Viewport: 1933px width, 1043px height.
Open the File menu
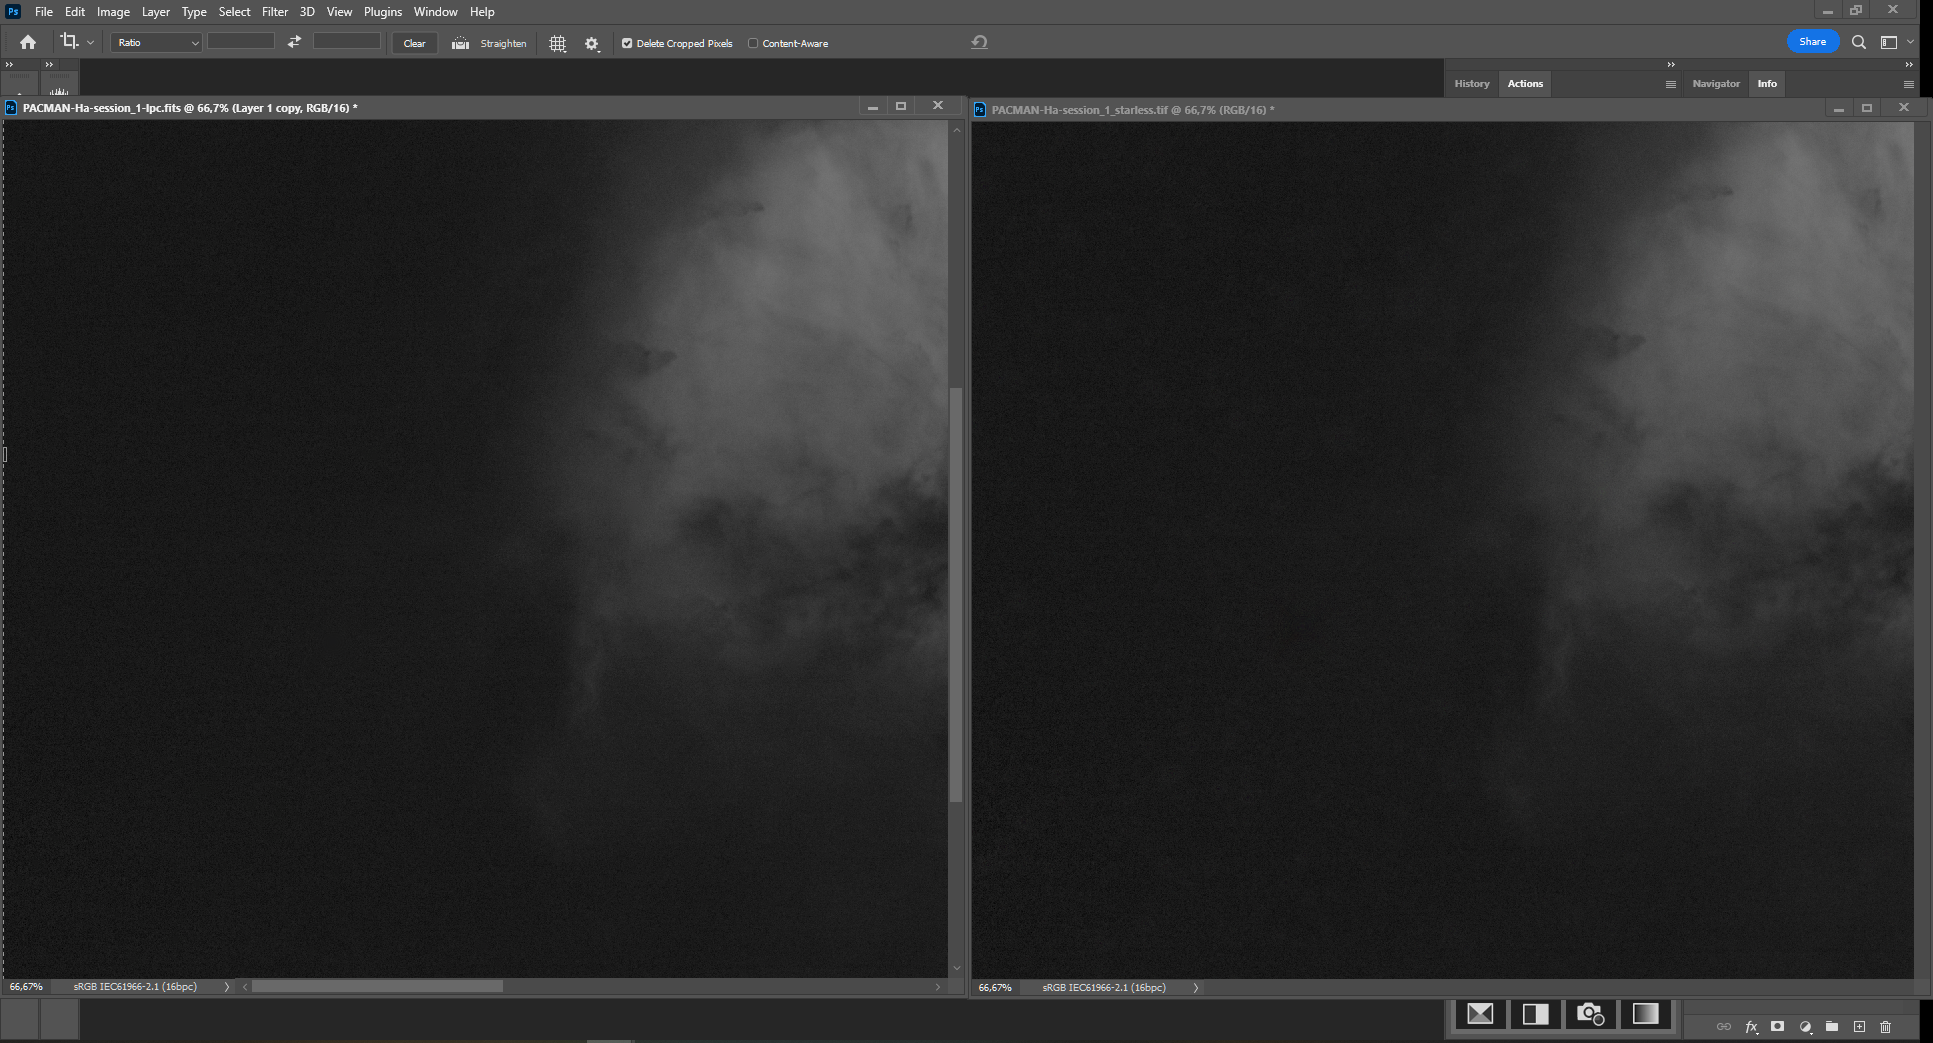click(x=44, y=12)
